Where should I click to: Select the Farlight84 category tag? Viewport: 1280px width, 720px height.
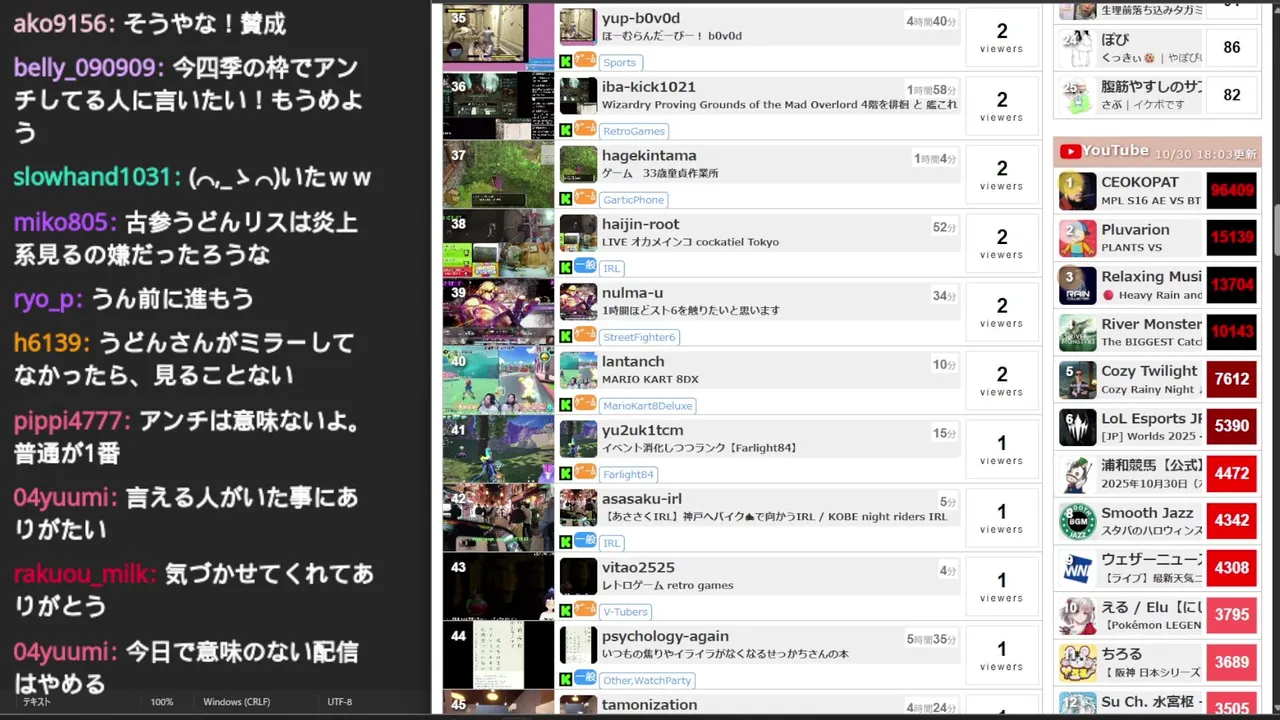click(628, 474)
